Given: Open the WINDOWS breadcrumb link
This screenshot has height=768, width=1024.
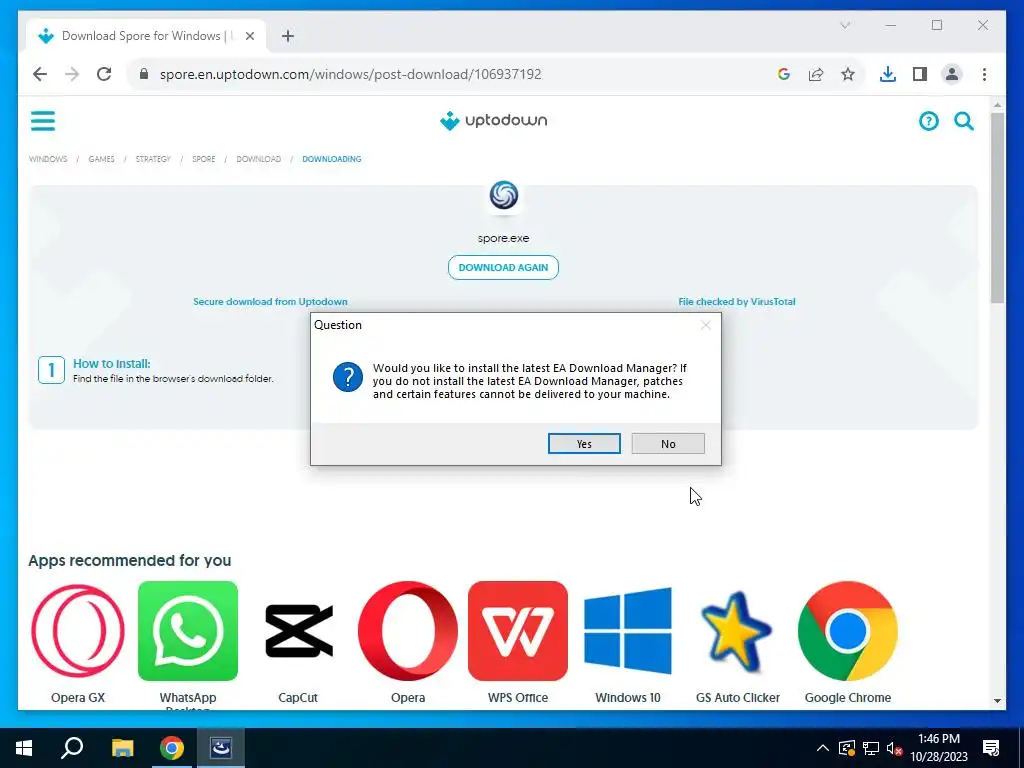Looking at the screenshot, I should click(x=48, y=159).
